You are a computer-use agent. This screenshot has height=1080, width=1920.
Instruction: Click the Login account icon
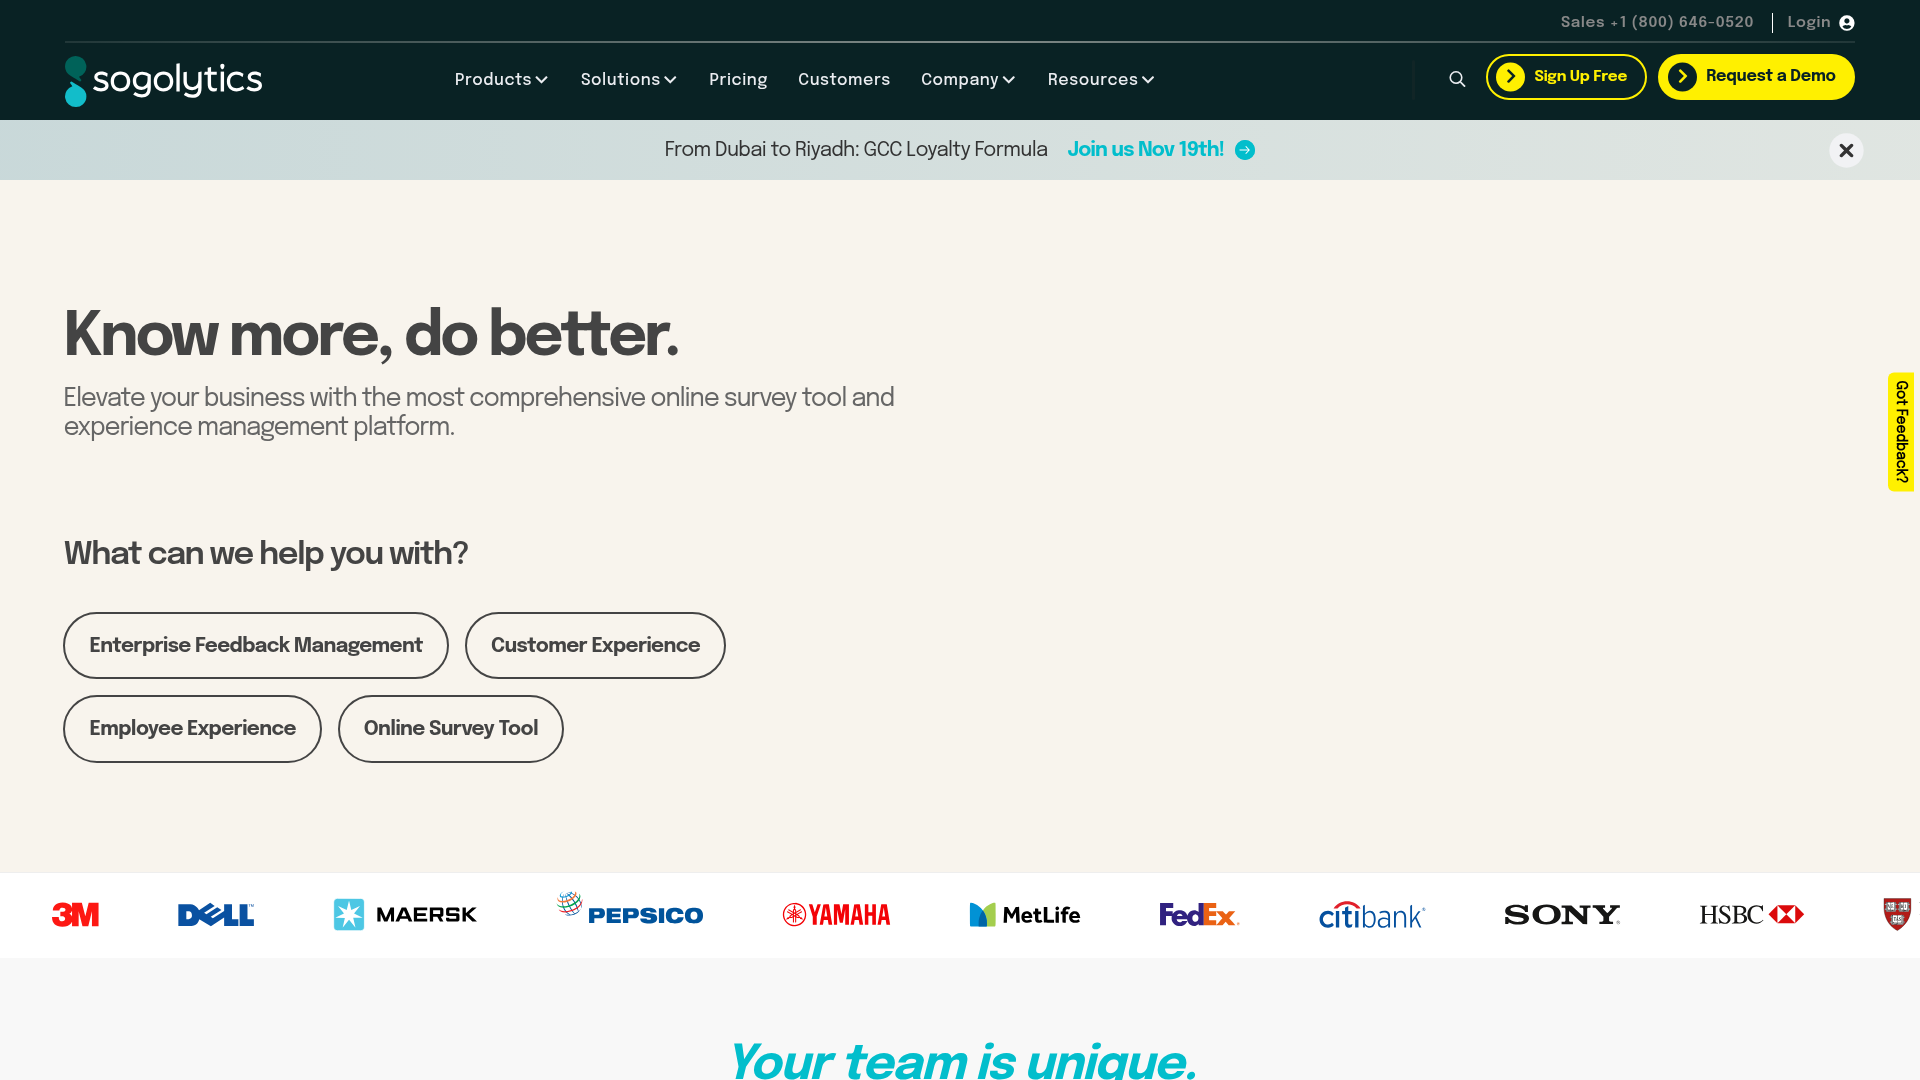(x=1846, y=22)
